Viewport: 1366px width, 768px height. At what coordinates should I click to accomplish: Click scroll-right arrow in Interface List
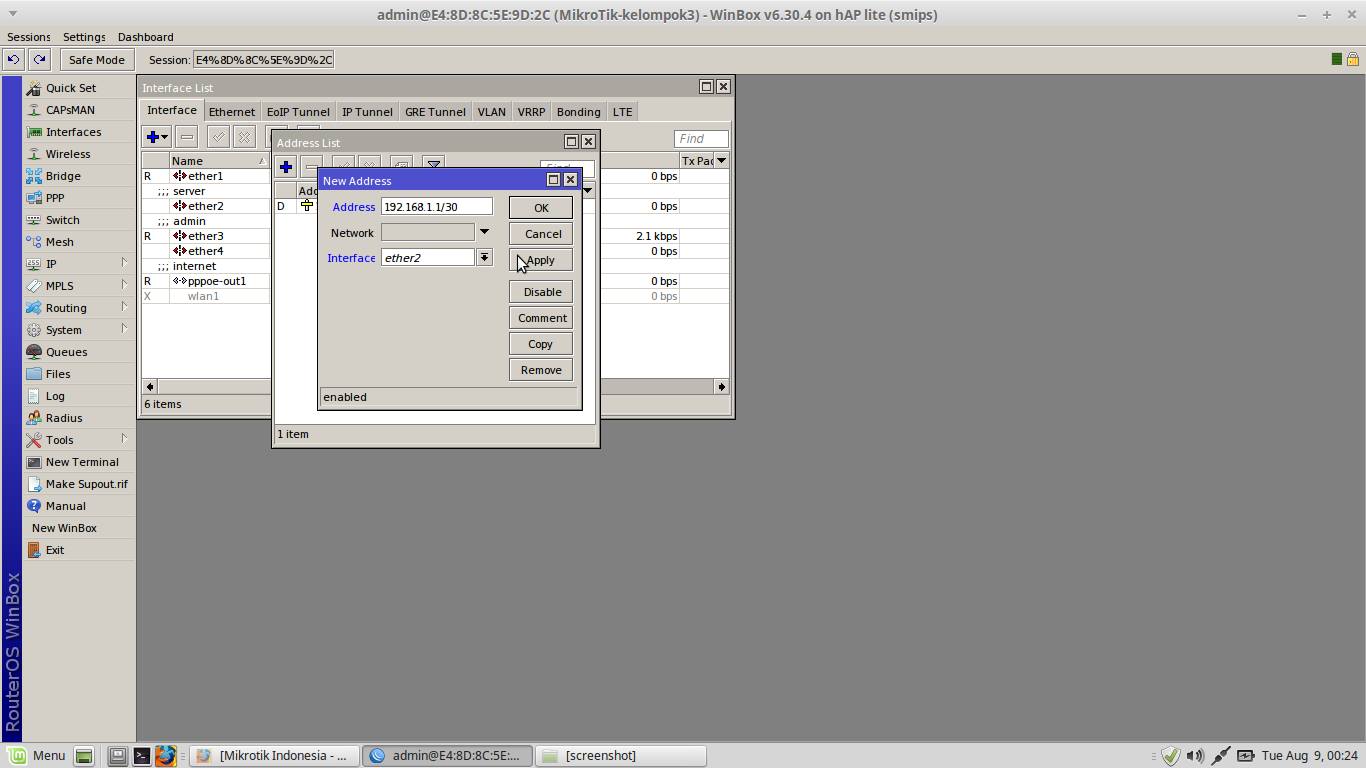coord(721,387)
